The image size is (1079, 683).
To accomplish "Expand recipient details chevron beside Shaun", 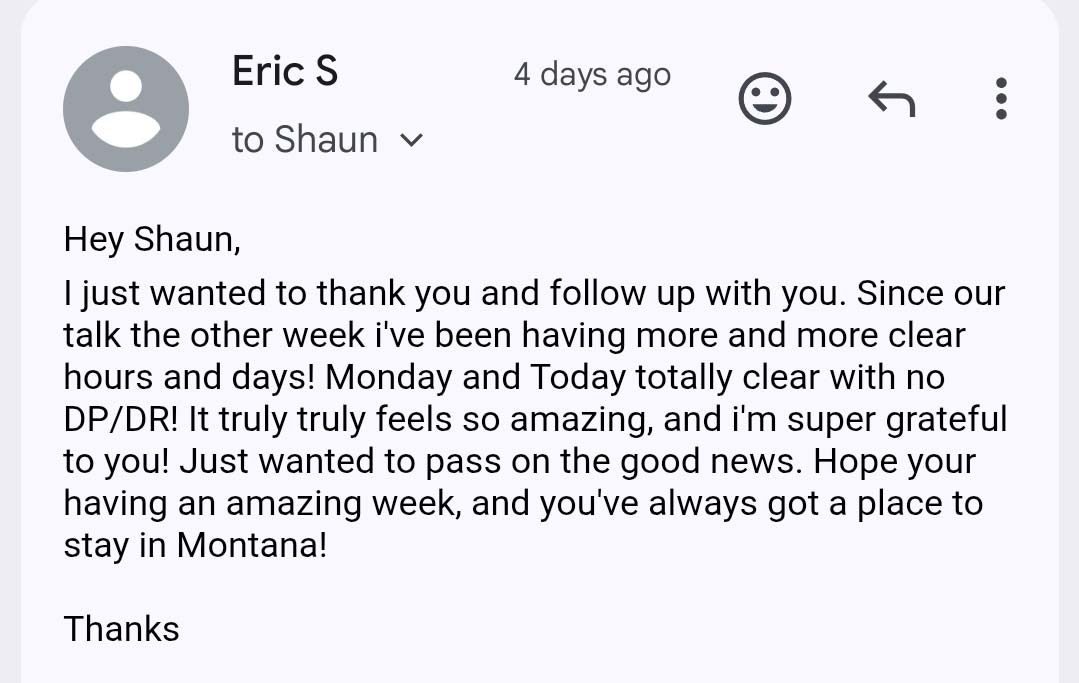I will (411, 140).
